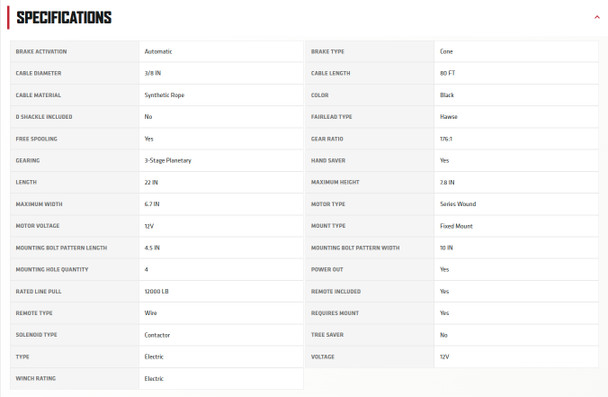Select the value 'Cone'
The image size is (608, 397).
coord(446,52)
